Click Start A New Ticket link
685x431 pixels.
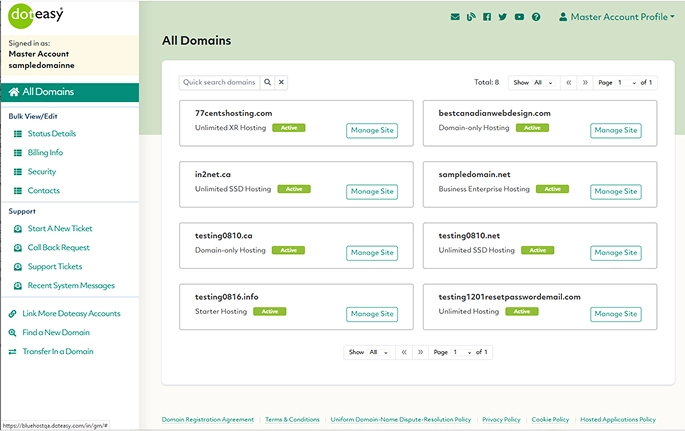(x=60, y=229)
